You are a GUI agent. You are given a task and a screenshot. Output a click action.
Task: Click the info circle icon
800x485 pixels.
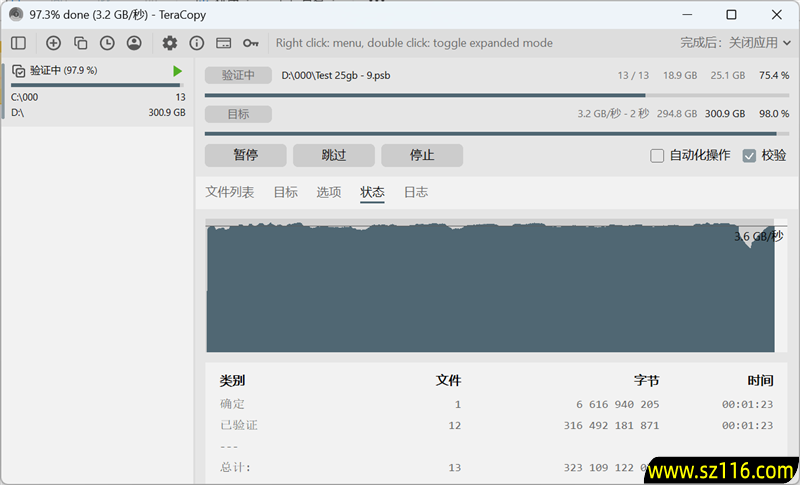pyautogui.click(x=196, y=43)
